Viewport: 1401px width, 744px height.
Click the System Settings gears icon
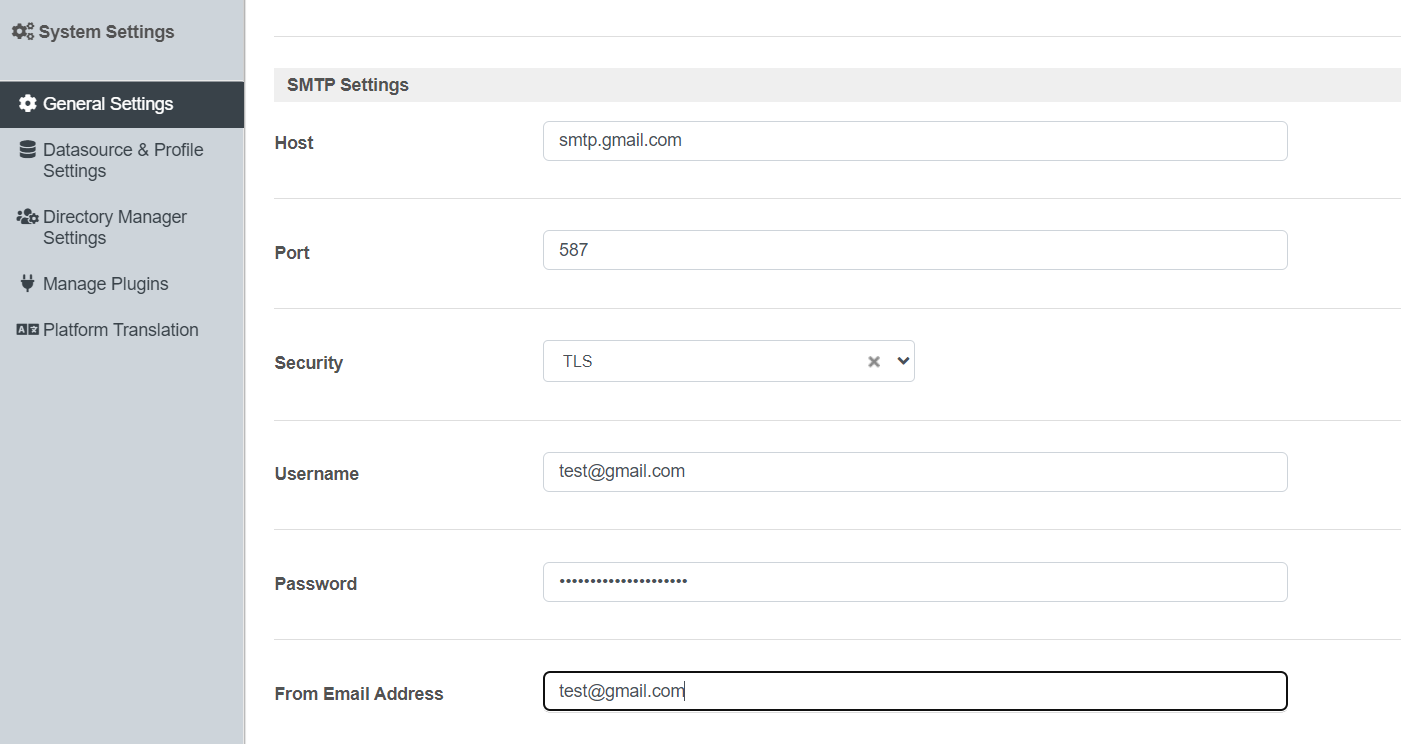pos(23,32)
